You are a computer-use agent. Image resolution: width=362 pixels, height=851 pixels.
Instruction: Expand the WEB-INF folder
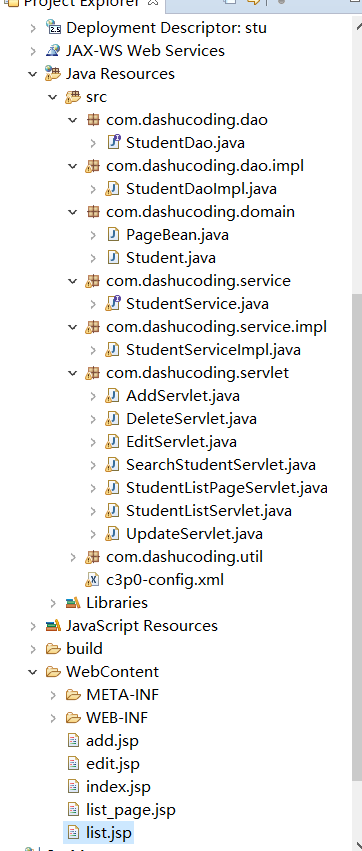pyautogui.click(x=53, y=717)
